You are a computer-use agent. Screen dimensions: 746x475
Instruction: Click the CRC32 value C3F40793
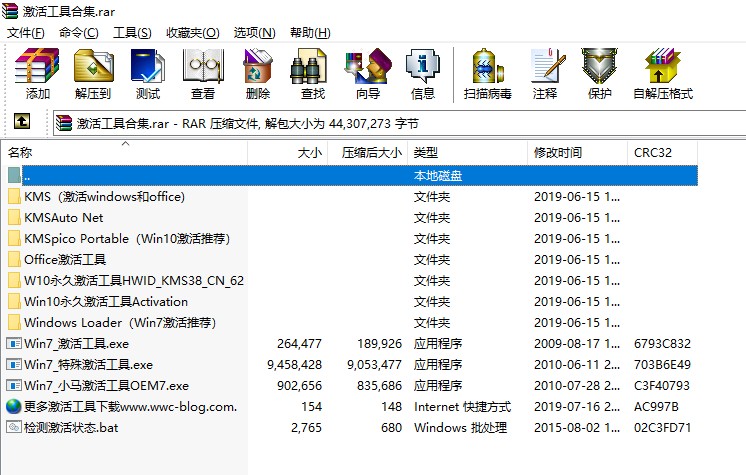[x=662, y=386]
